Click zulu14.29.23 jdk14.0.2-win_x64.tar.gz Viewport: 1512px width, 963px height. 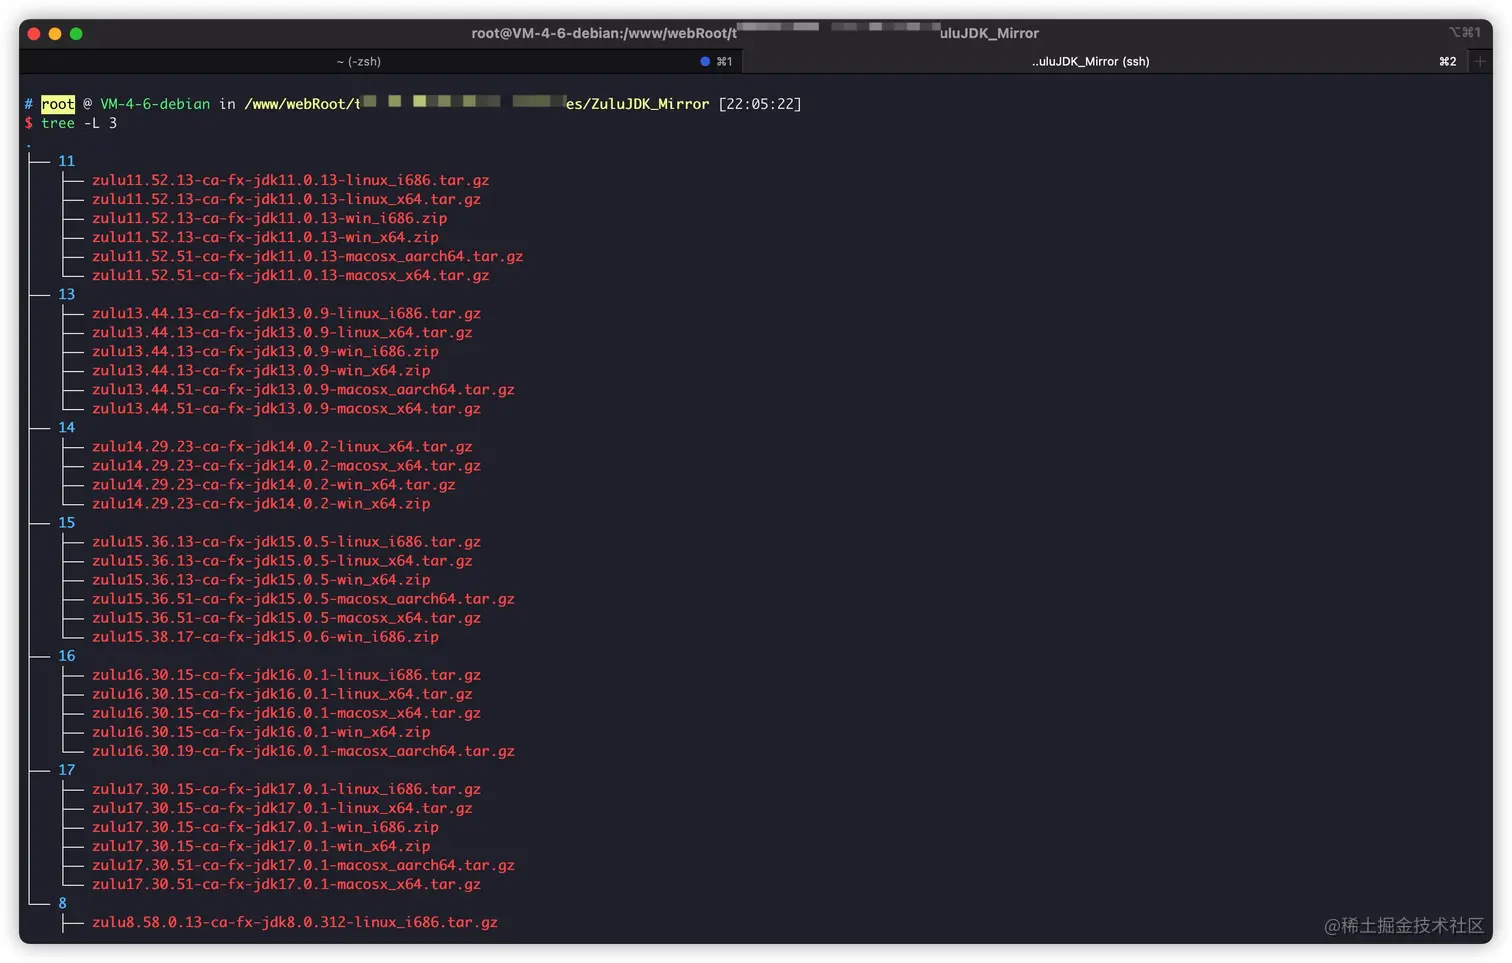pyautogui.click(x=274, y=484)
